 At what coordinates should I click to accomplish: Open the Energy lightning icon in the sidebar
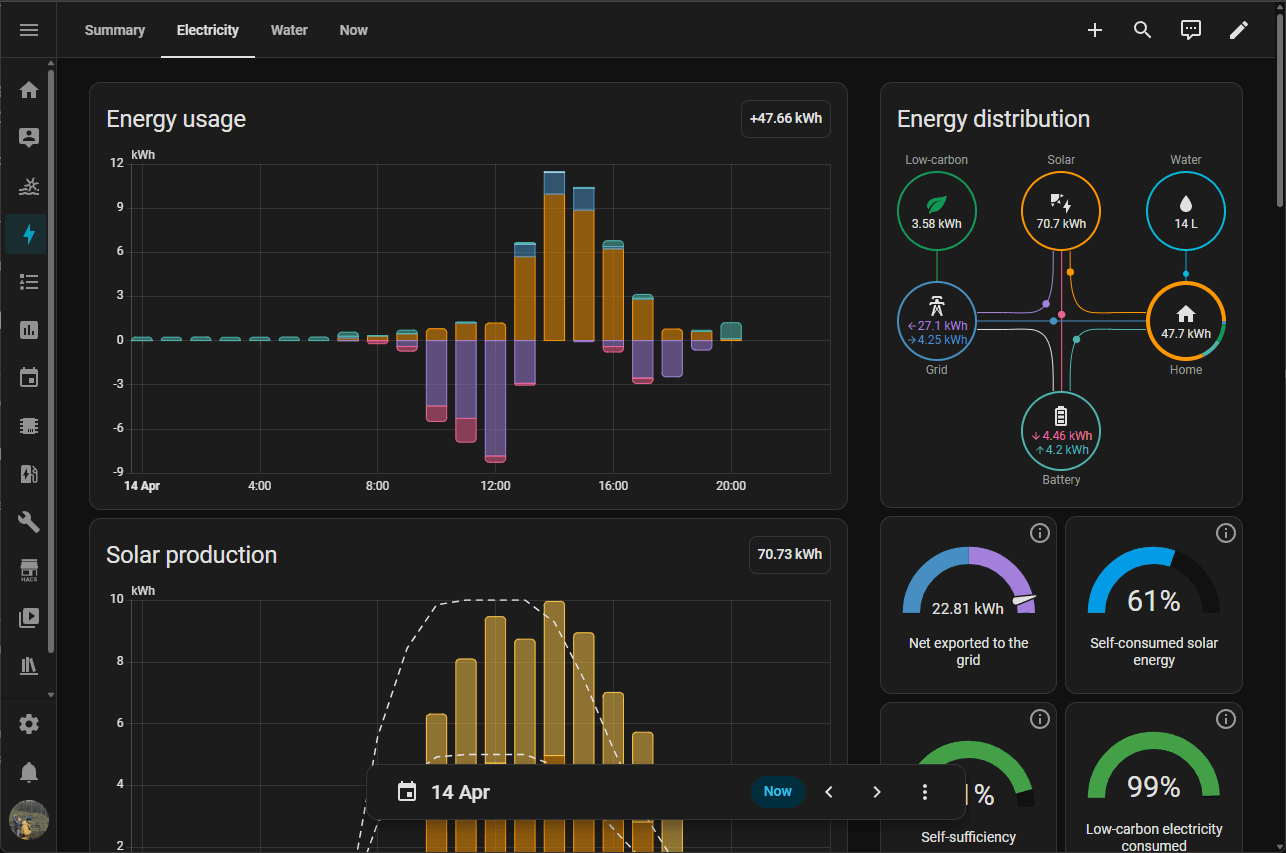28,234
